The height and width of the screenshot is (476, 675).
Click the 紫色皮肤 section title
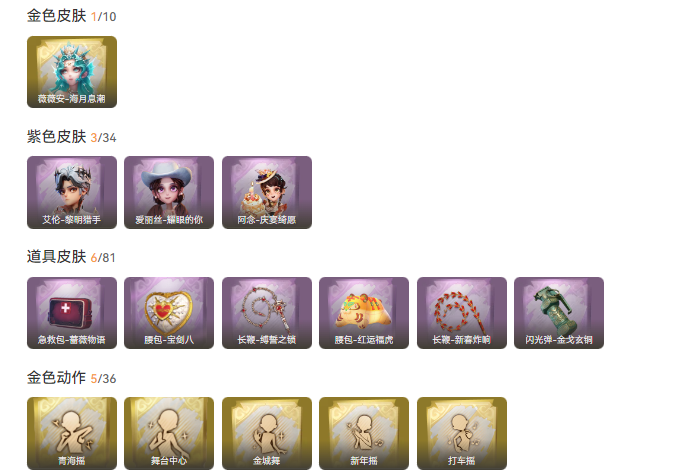click(56, 137)
